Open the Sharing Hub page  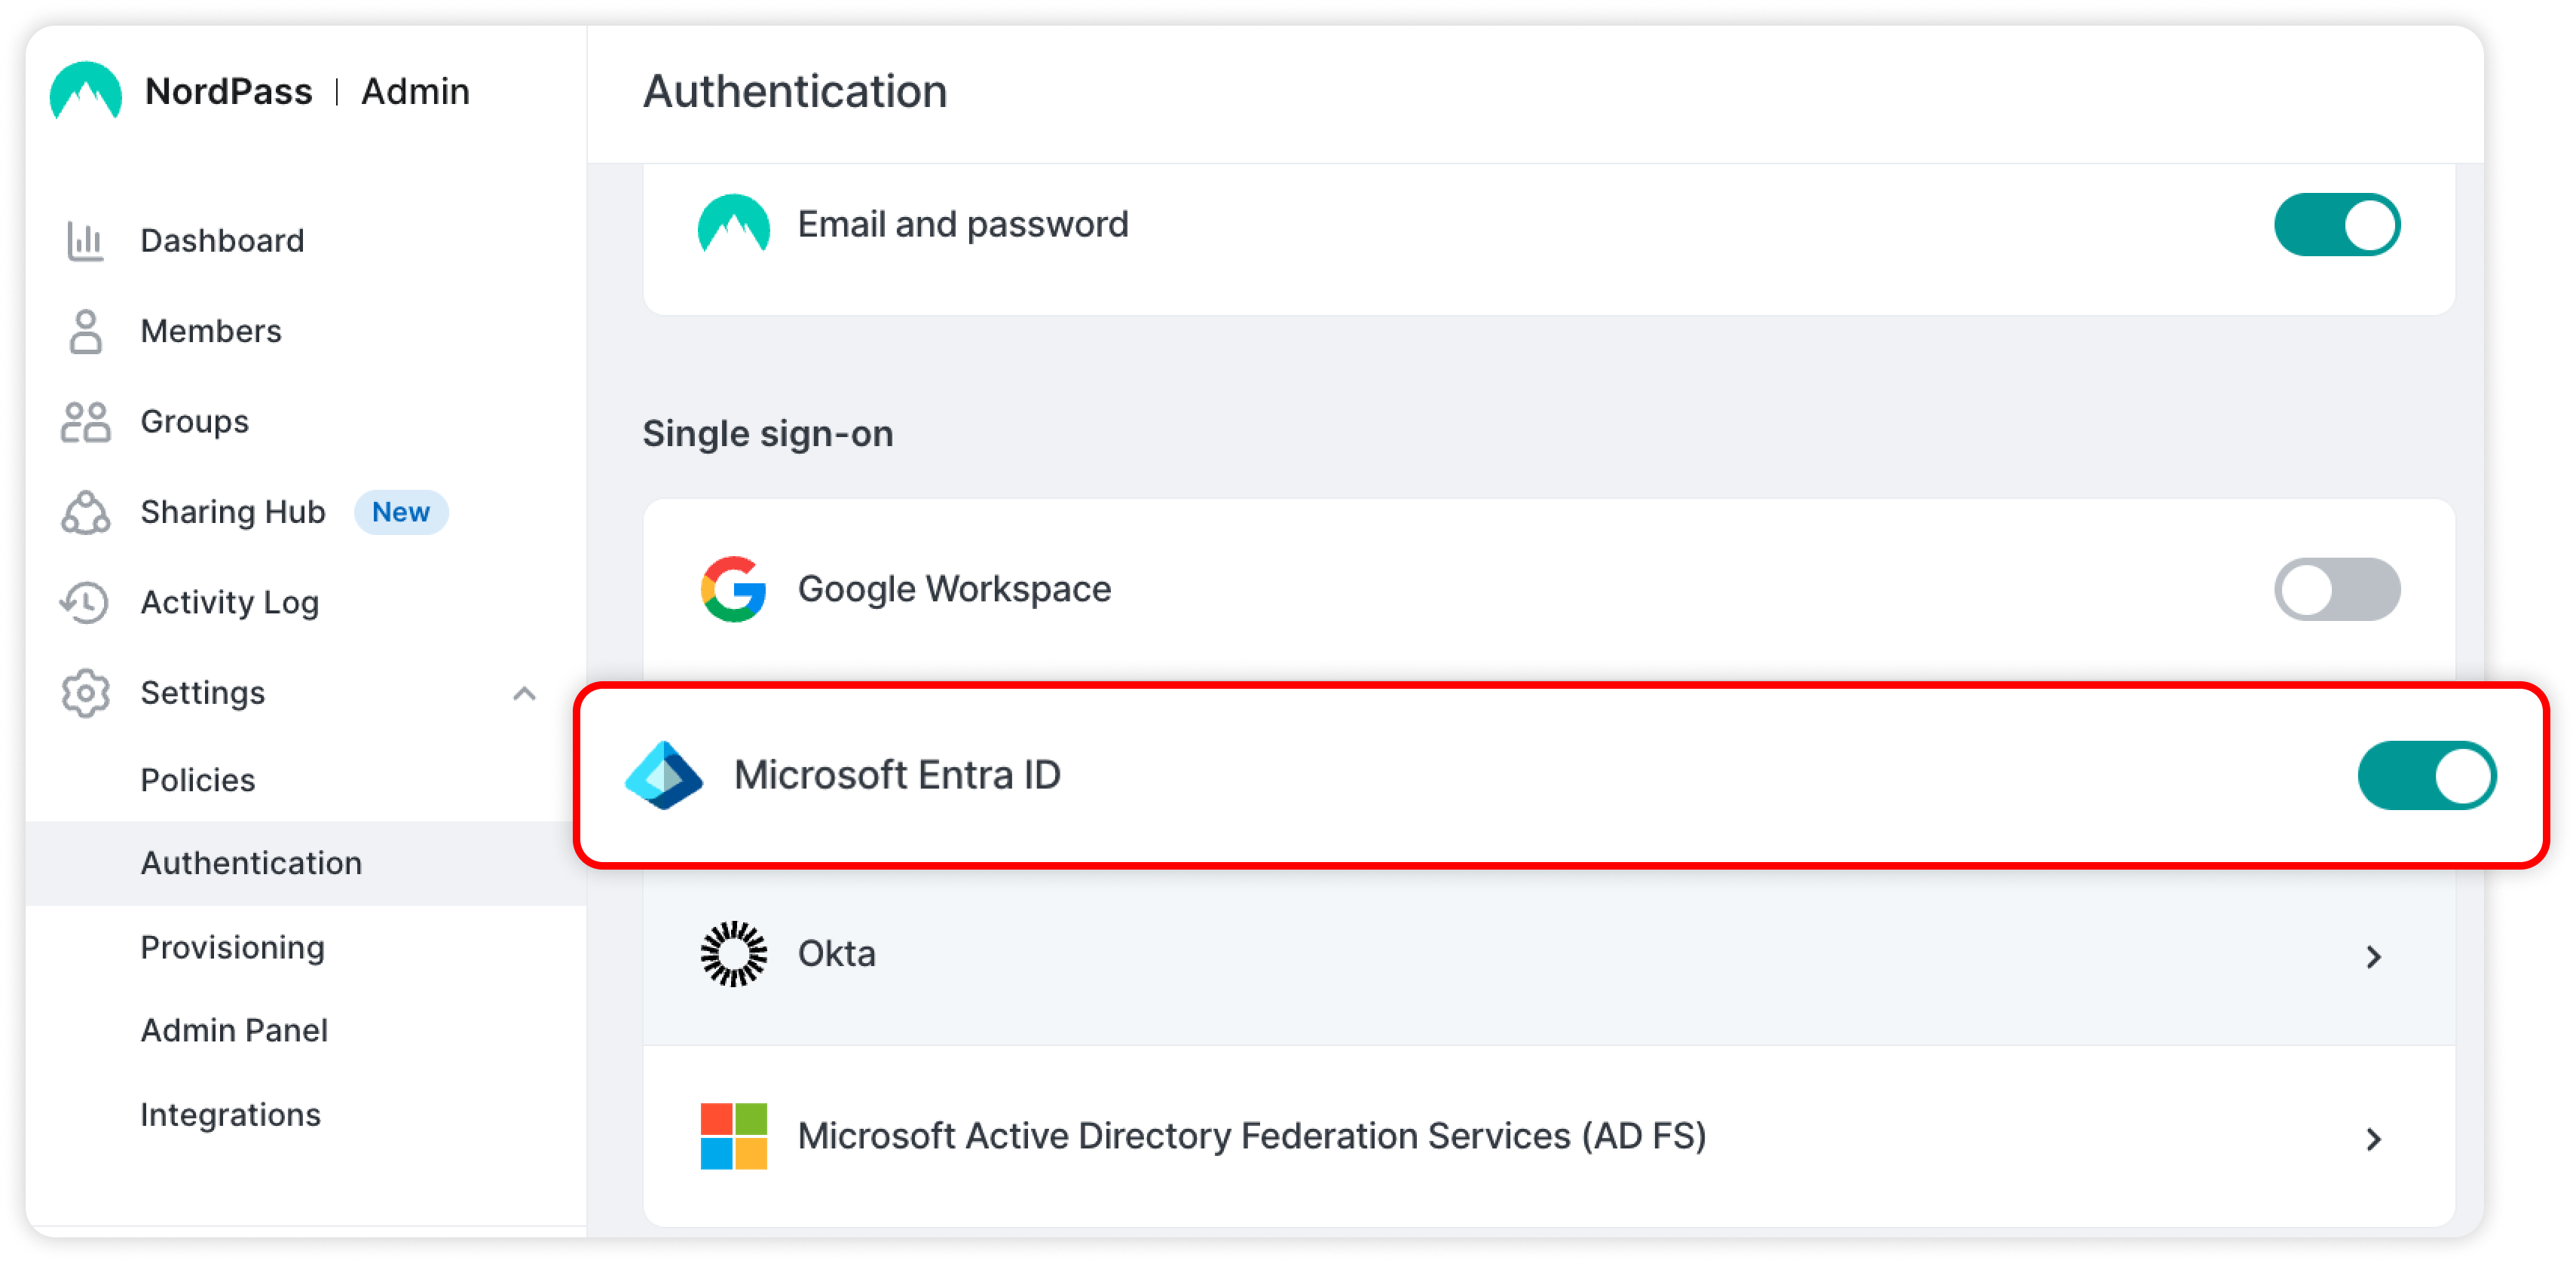[x=233, y=512]
